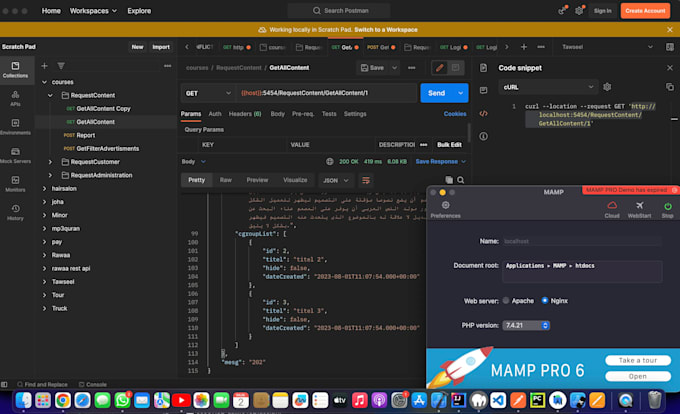Screen dimensions: 680x414
Task: Open Postman settings gear in header
Action: coord(579,10)
